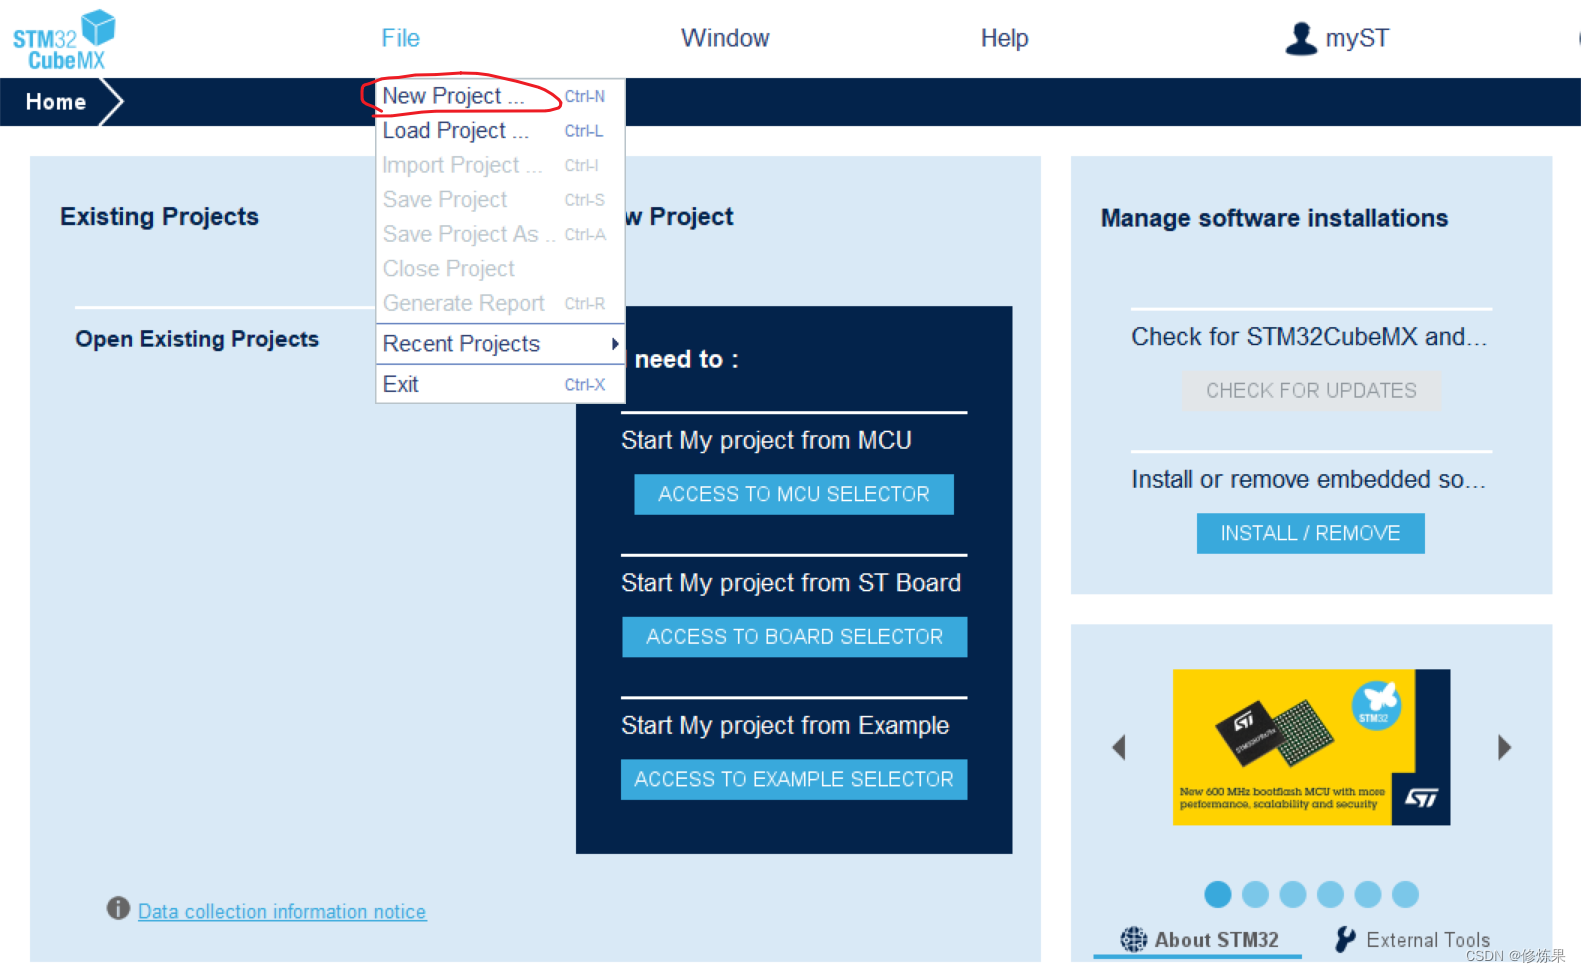1581x973 pixels.
Task: Open the yellow 600 MHz MCU banner
Action: pos(1311,747)
